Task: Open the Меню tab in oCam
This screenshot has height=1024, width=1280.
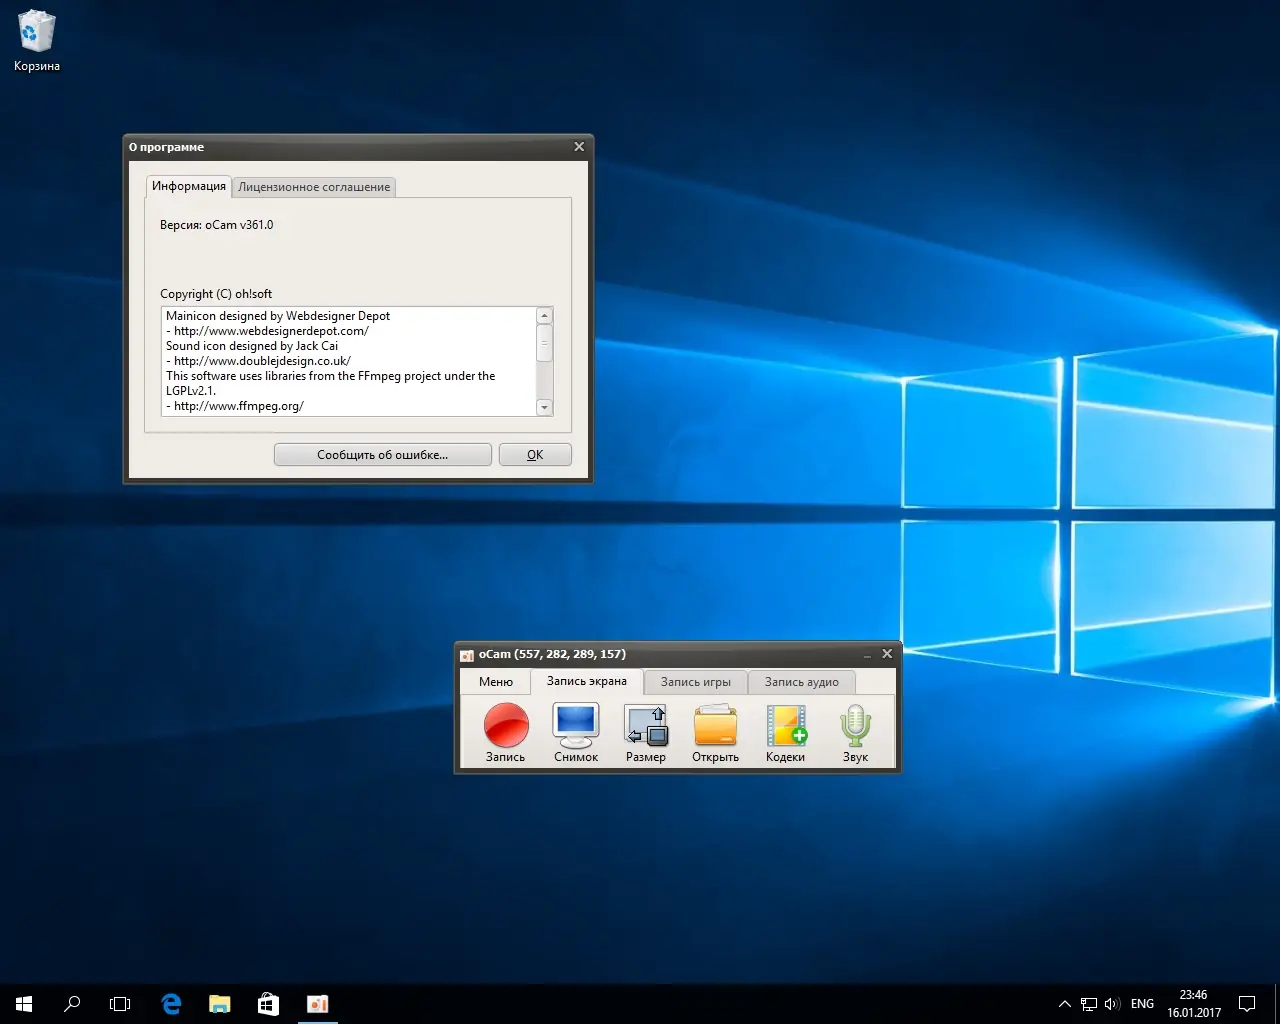Action: tap(496, 682)
